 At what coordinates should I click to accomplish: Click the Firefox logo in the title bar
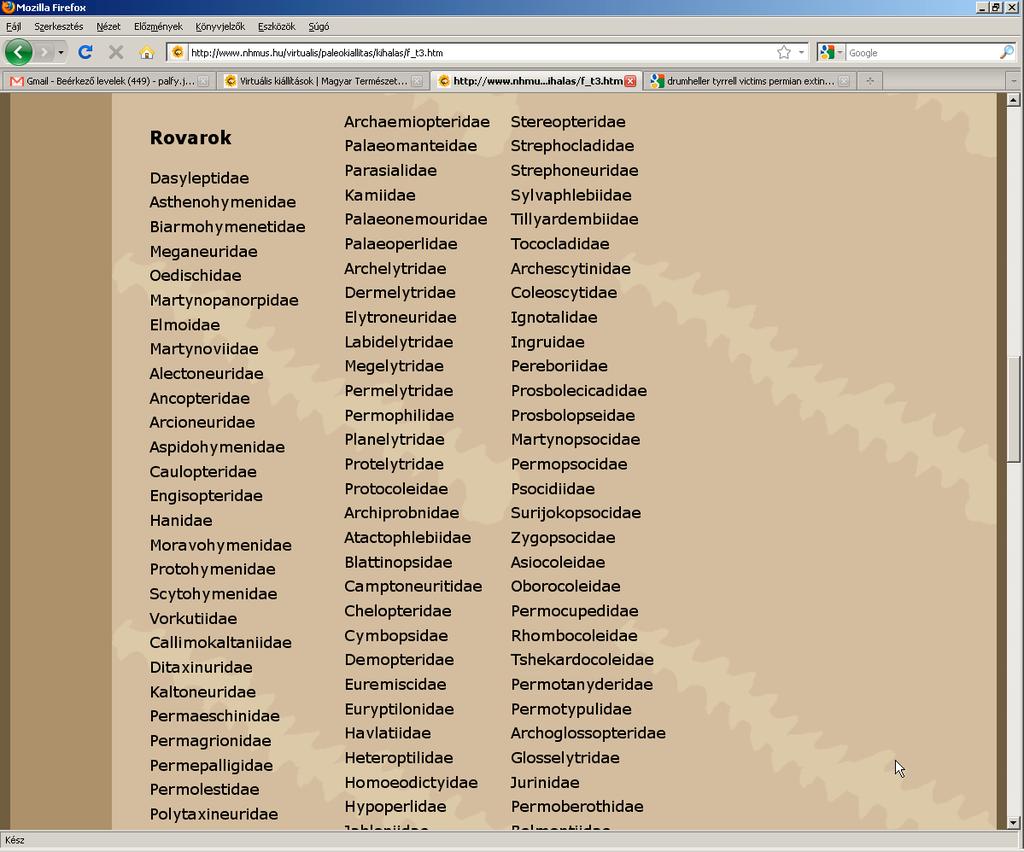click(x=8, y=7)
